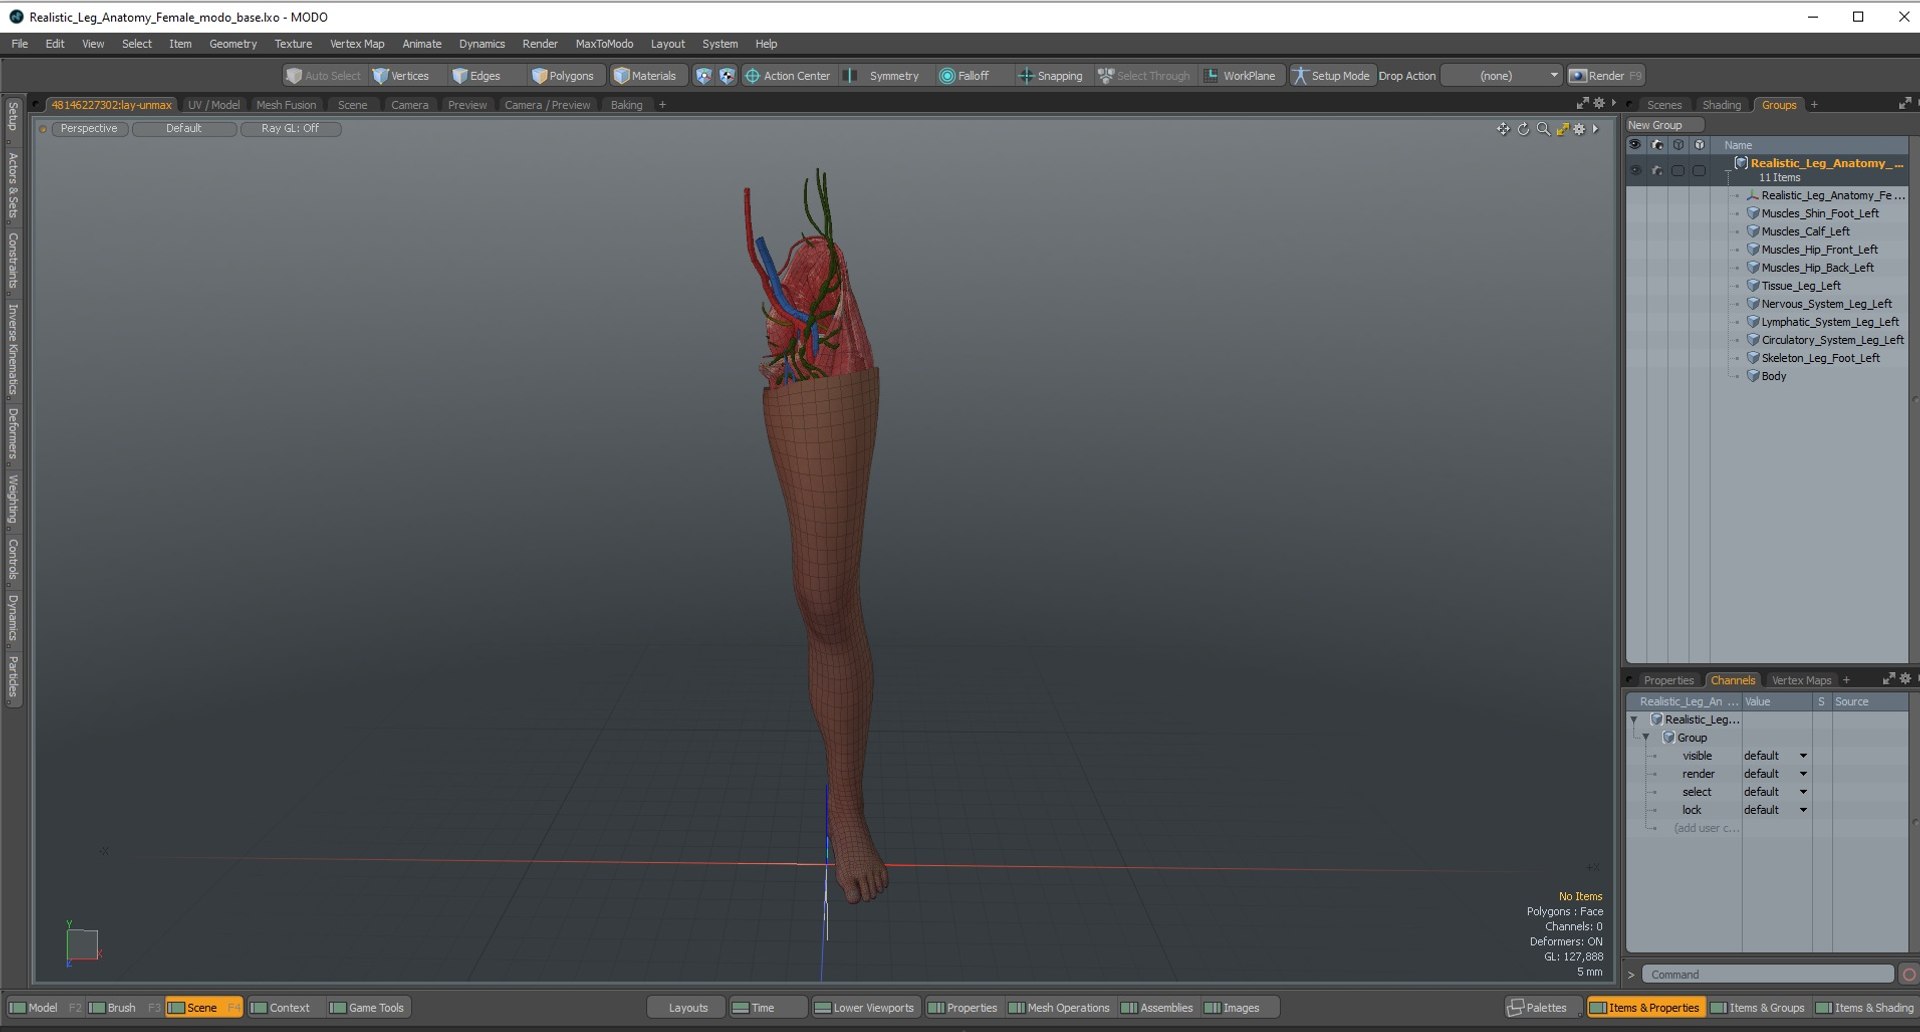This screenshot has width=1920, height=1032.
Task: Click the viewport rotate icon
Action: pos(1523,129)
